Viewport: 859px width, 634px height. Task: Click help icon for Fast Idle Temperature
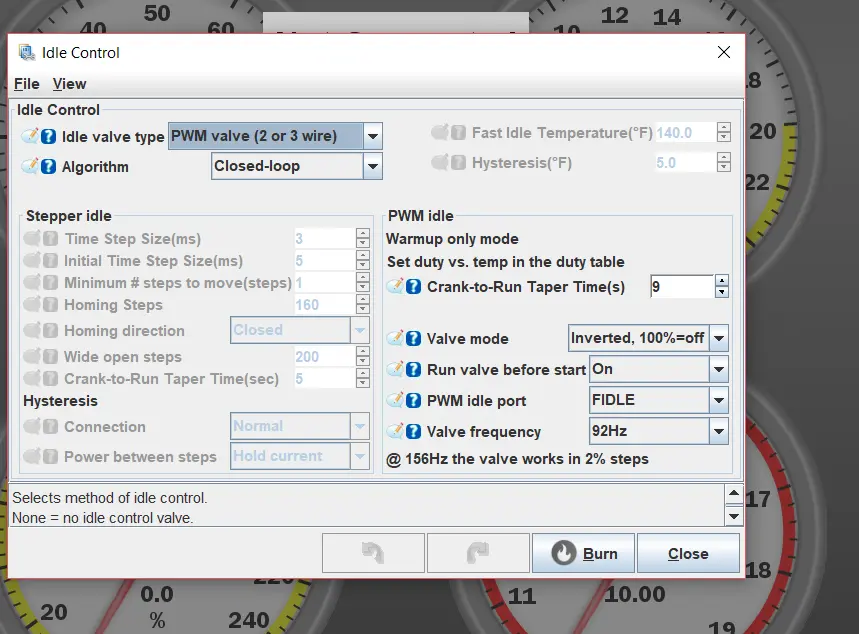tap(458, 133)
